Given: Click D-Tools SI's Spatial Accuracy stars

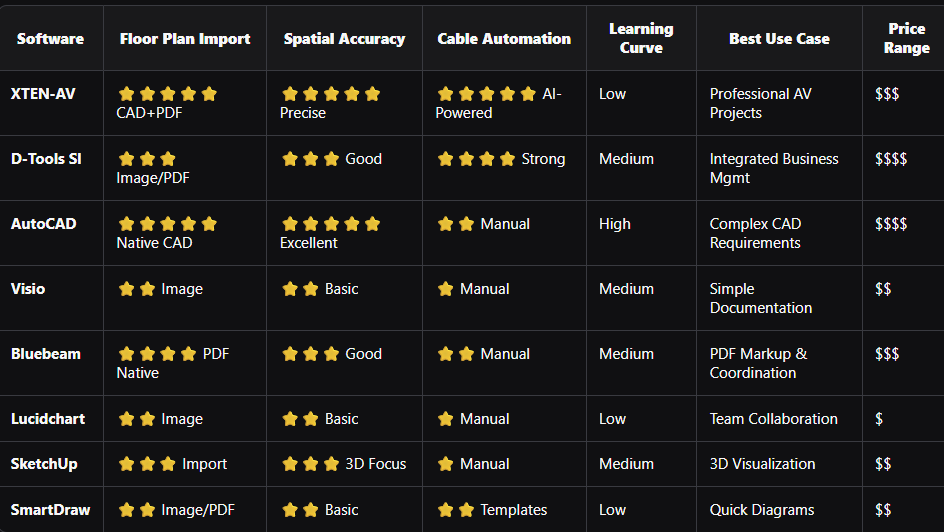Looking at the screenshot, I should pos(311,159).
